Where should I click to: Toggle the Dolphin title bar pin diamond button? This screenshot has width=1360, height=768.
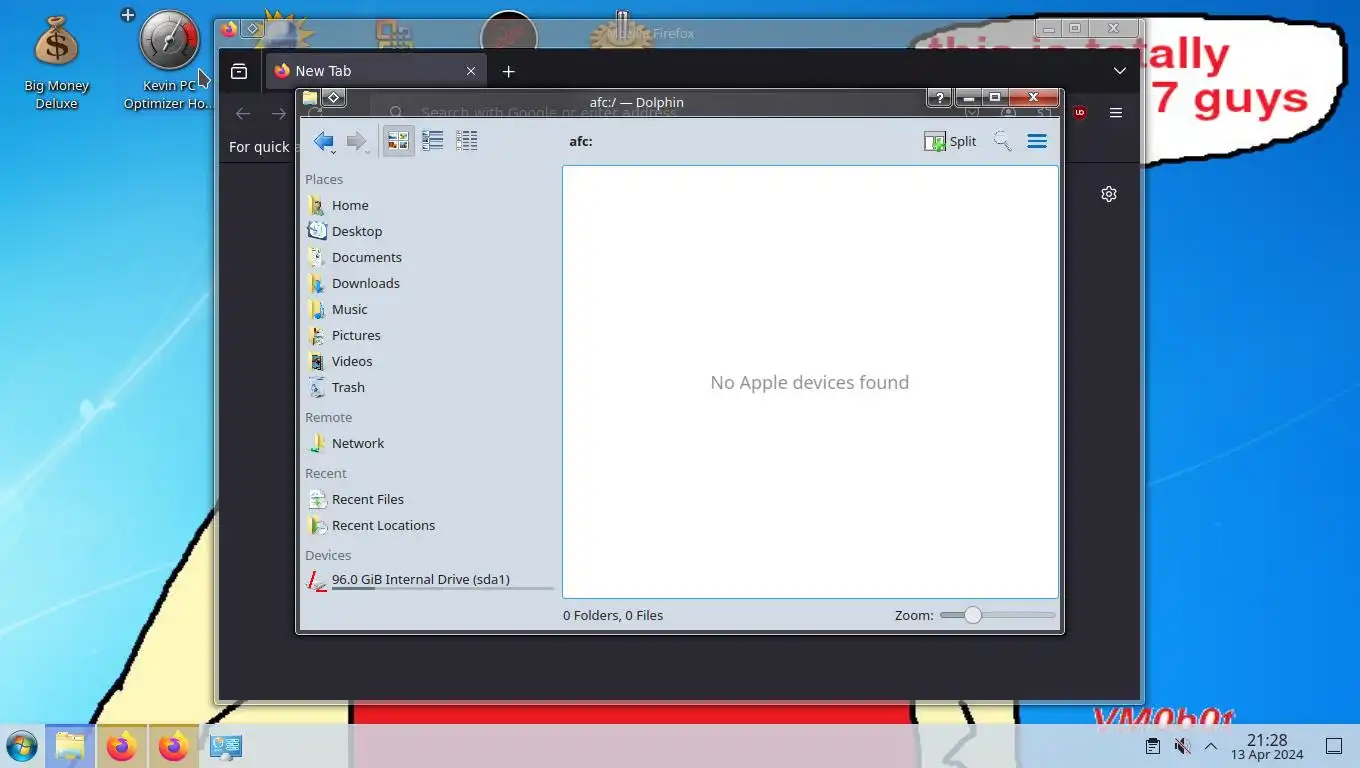pos(334,98)
